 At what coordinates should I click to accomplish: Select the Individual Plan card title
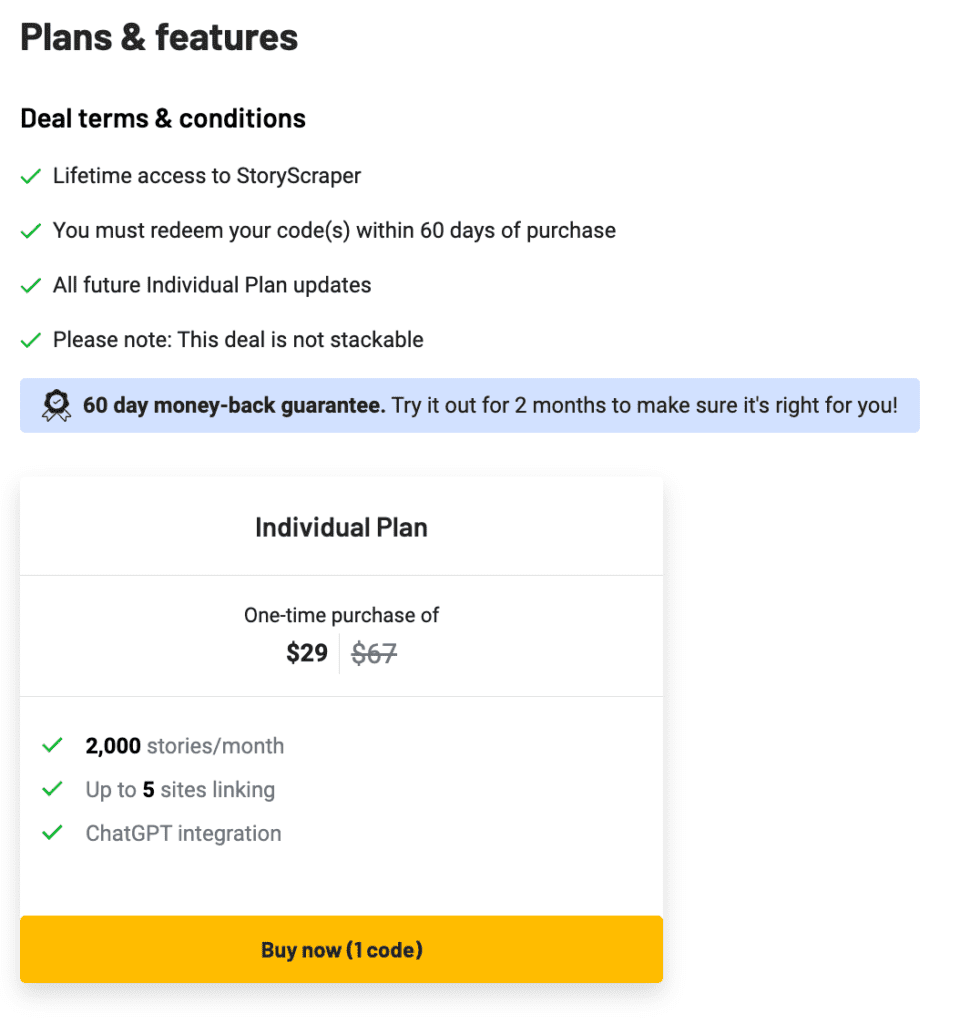(342, 527)
